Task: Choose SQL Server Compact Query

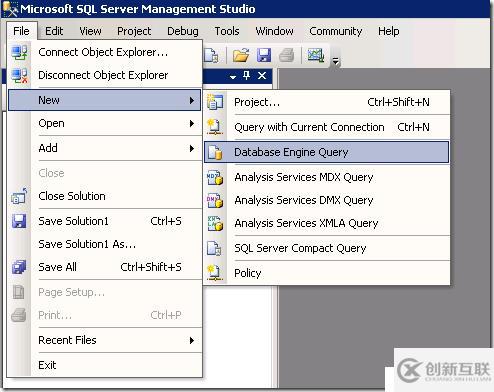Action: point(327,248)
